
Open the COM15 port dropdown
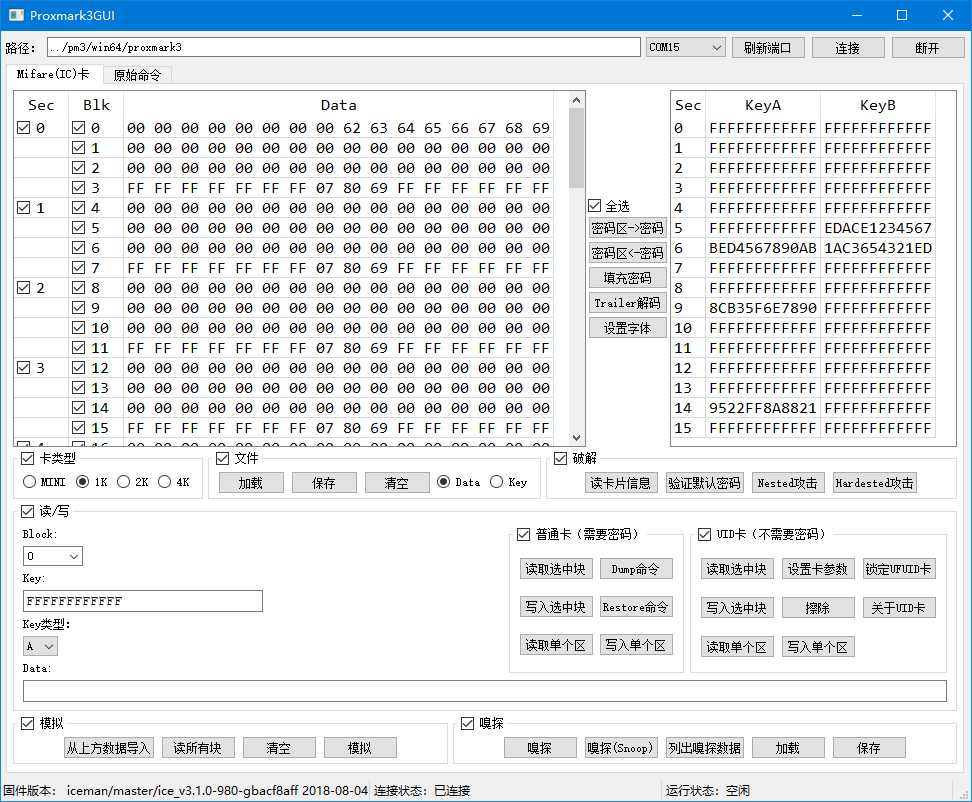click(x=685, y=47)
